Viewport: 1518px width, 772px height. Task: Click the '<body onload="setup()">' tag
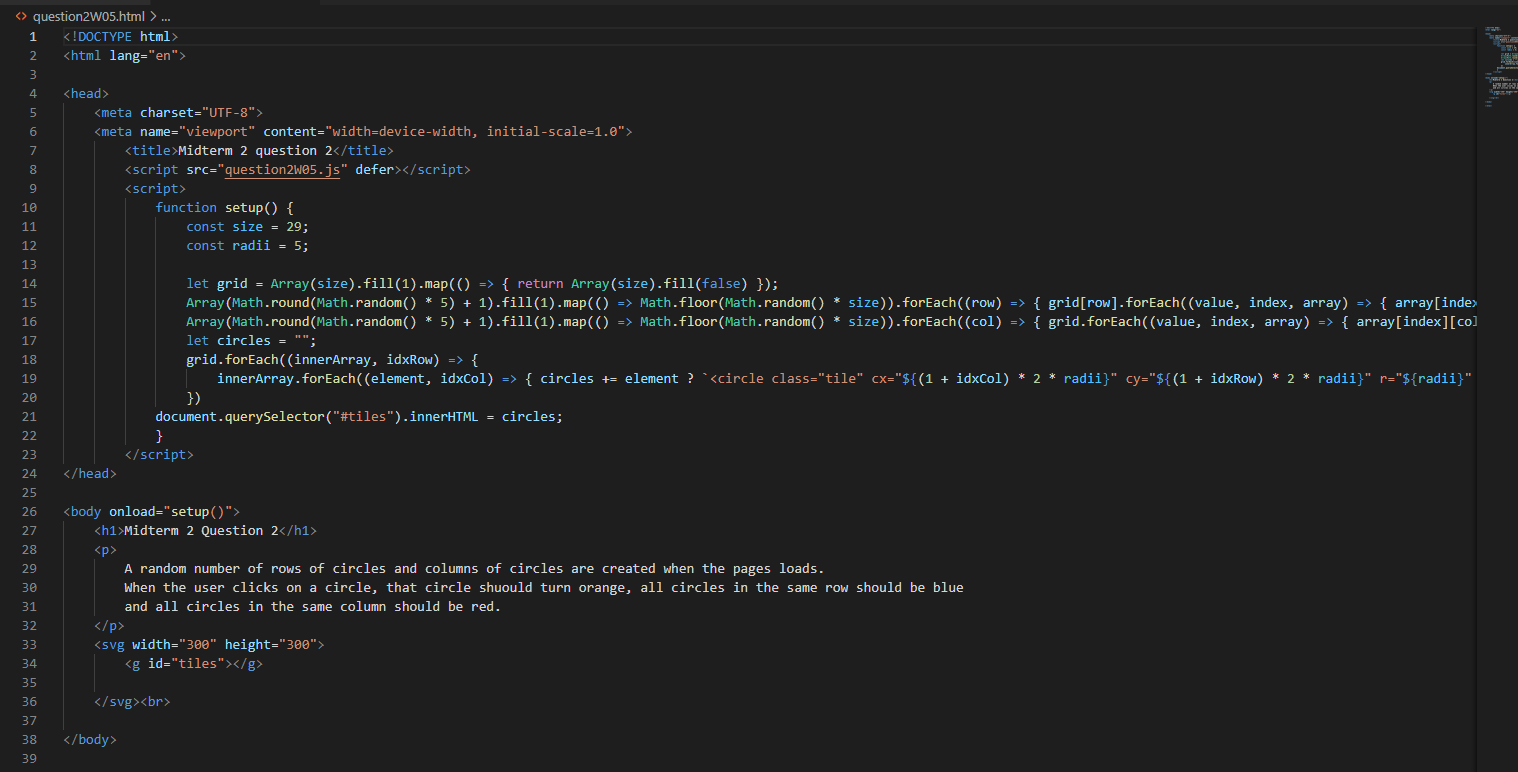(x=151, y=512)
